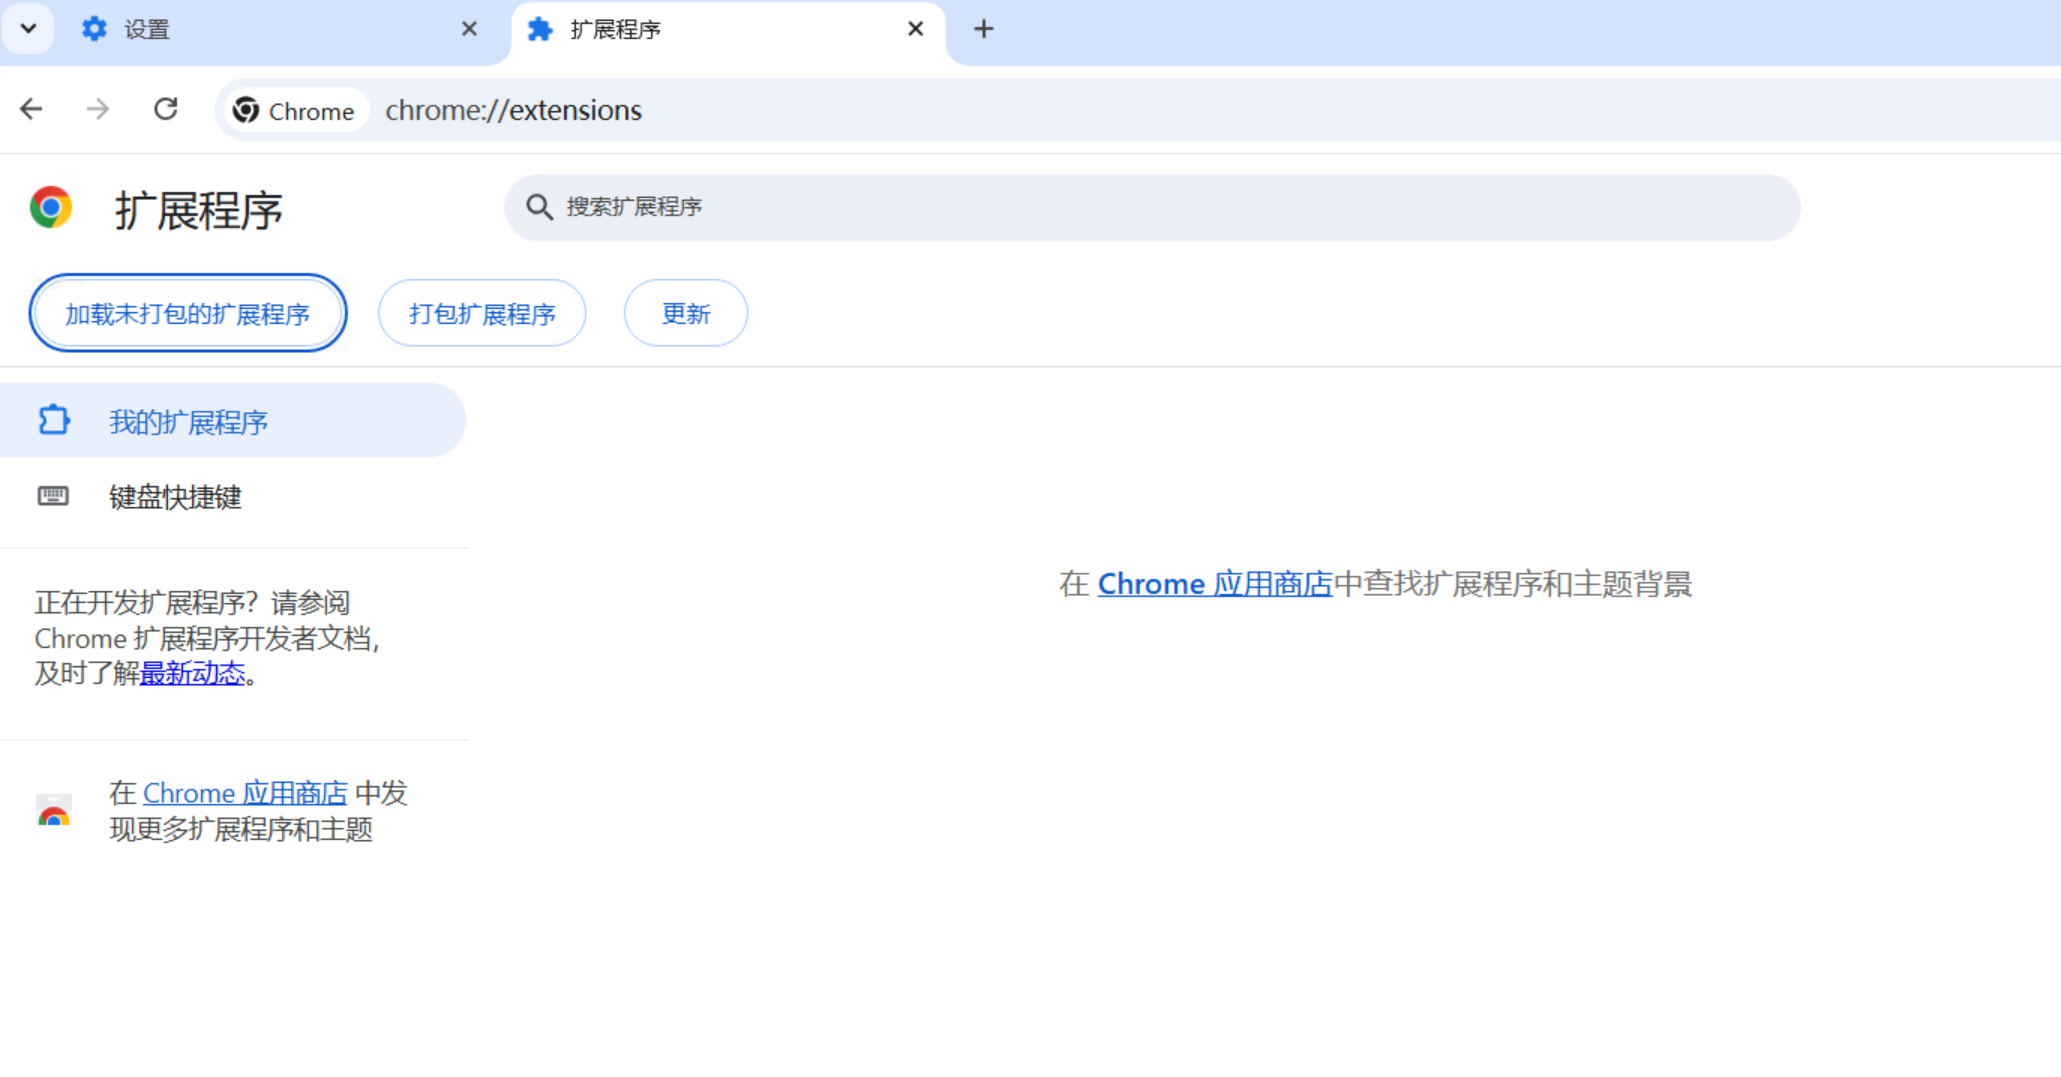Viewport: 2061px width, 1077px height.
Task: Click 加载未打包的扩展程序 button
Action: (188, 313)
